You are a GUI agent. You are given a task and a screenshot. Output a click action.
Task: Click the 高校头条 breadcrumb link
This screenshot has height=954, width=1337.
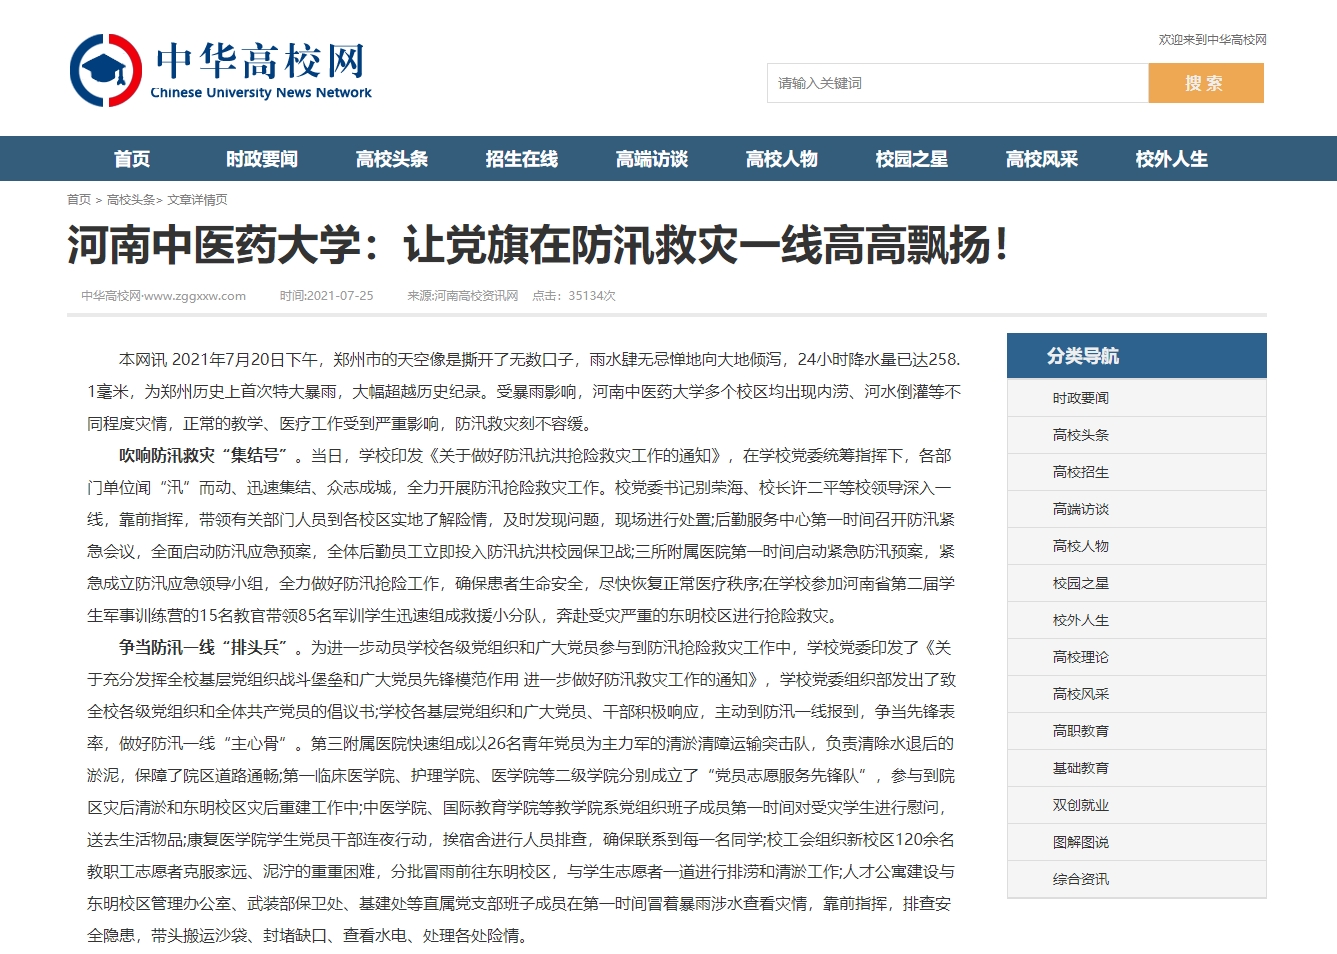tap(131, 200)
